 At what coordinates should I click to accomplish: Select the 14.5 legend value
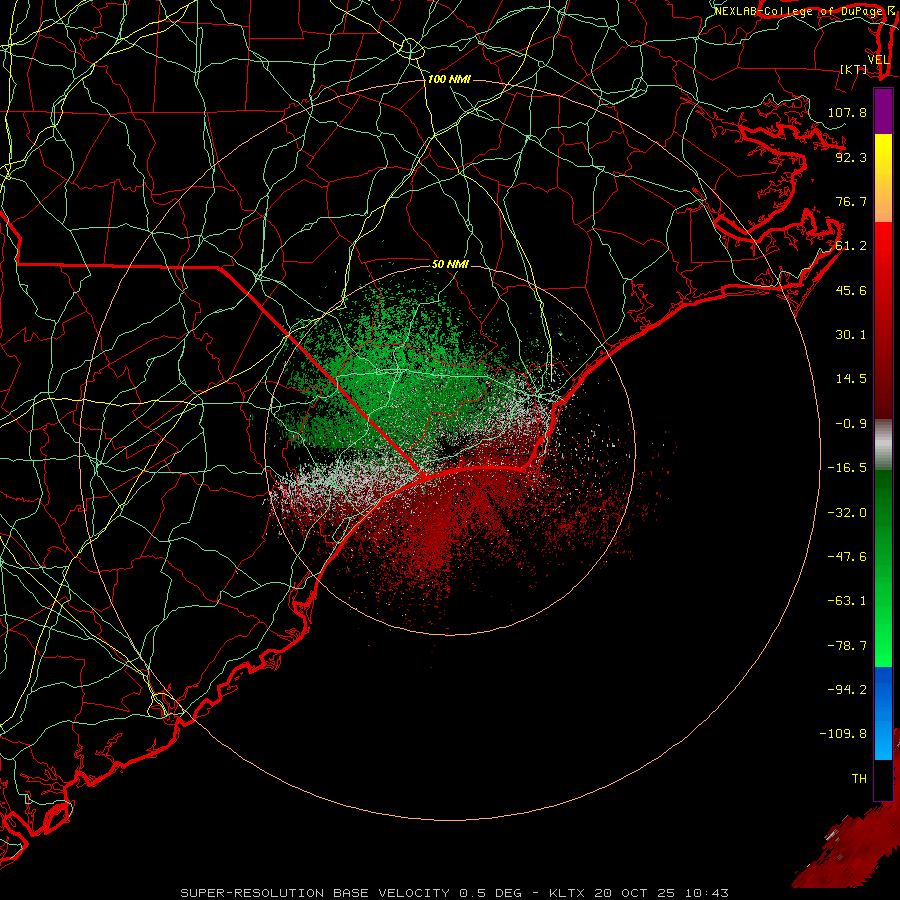click(851, 379)
